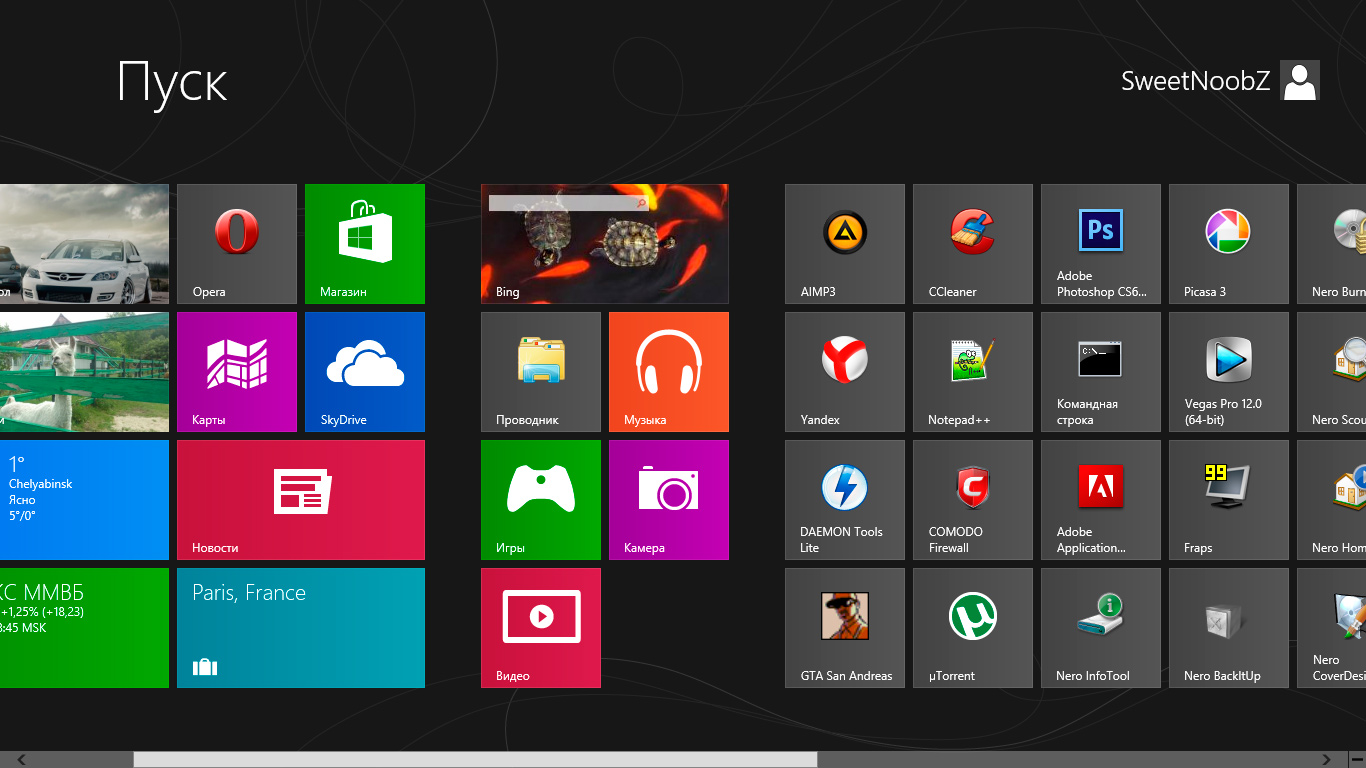This screenshot has height=768, width=1366.
Task: Launch Nero InfoTool tile
Action: [1101, 628]
